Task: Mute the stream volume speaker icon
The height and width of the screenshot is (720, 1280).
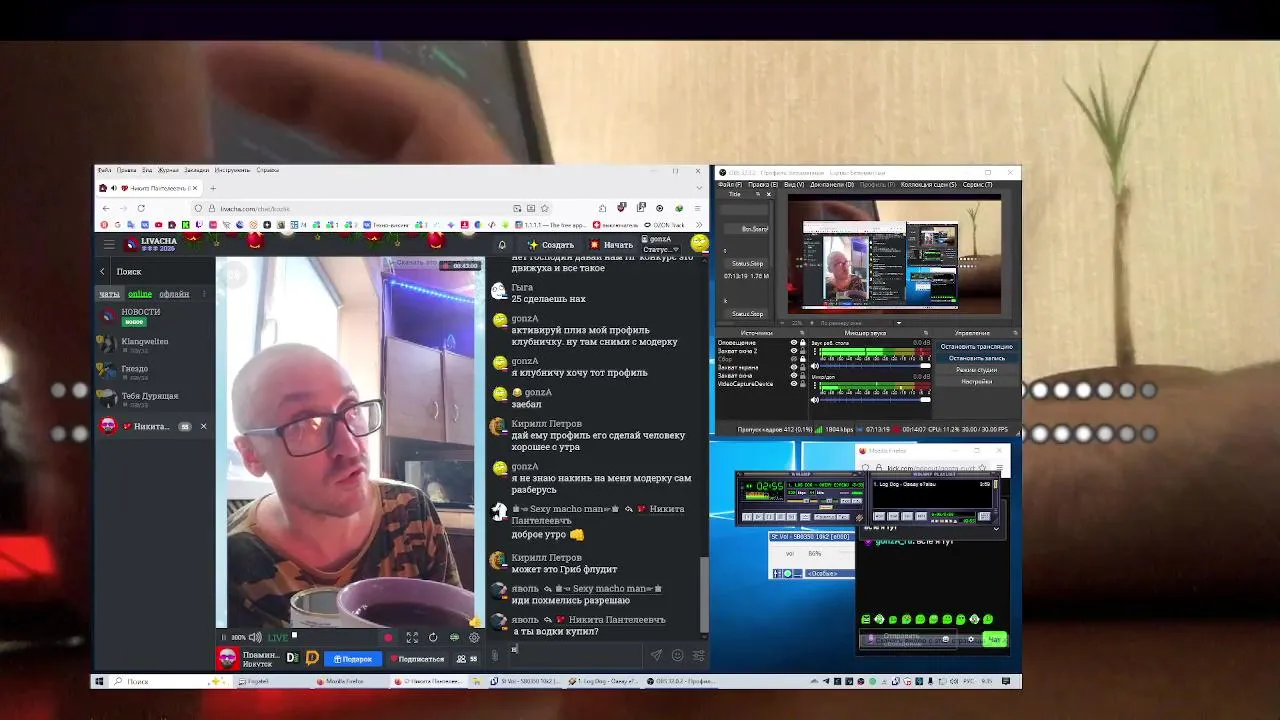Action: (255, 637)
